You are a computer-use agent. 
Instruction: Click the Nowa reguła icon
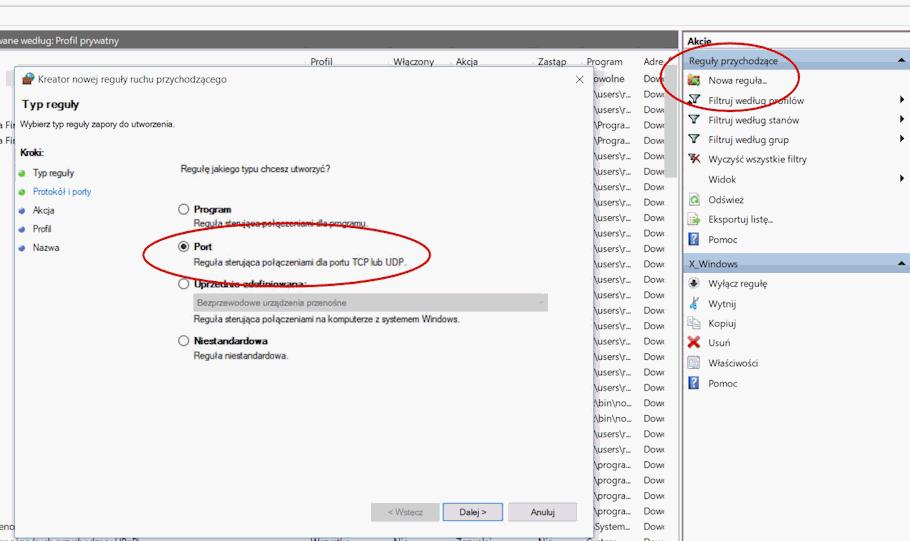(694, 80)
